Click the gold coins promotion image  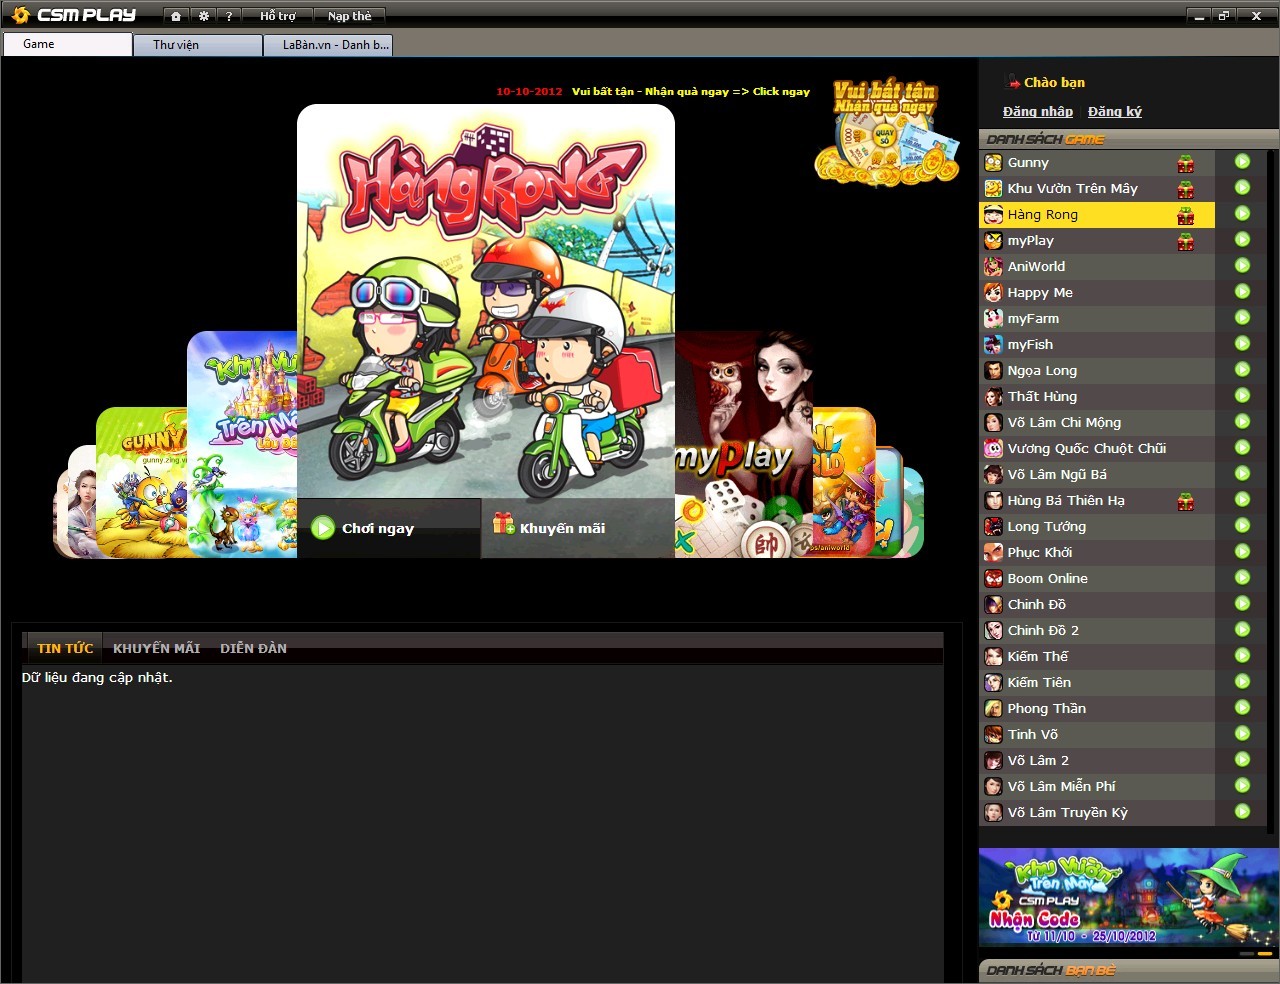(x=885, y=132)
